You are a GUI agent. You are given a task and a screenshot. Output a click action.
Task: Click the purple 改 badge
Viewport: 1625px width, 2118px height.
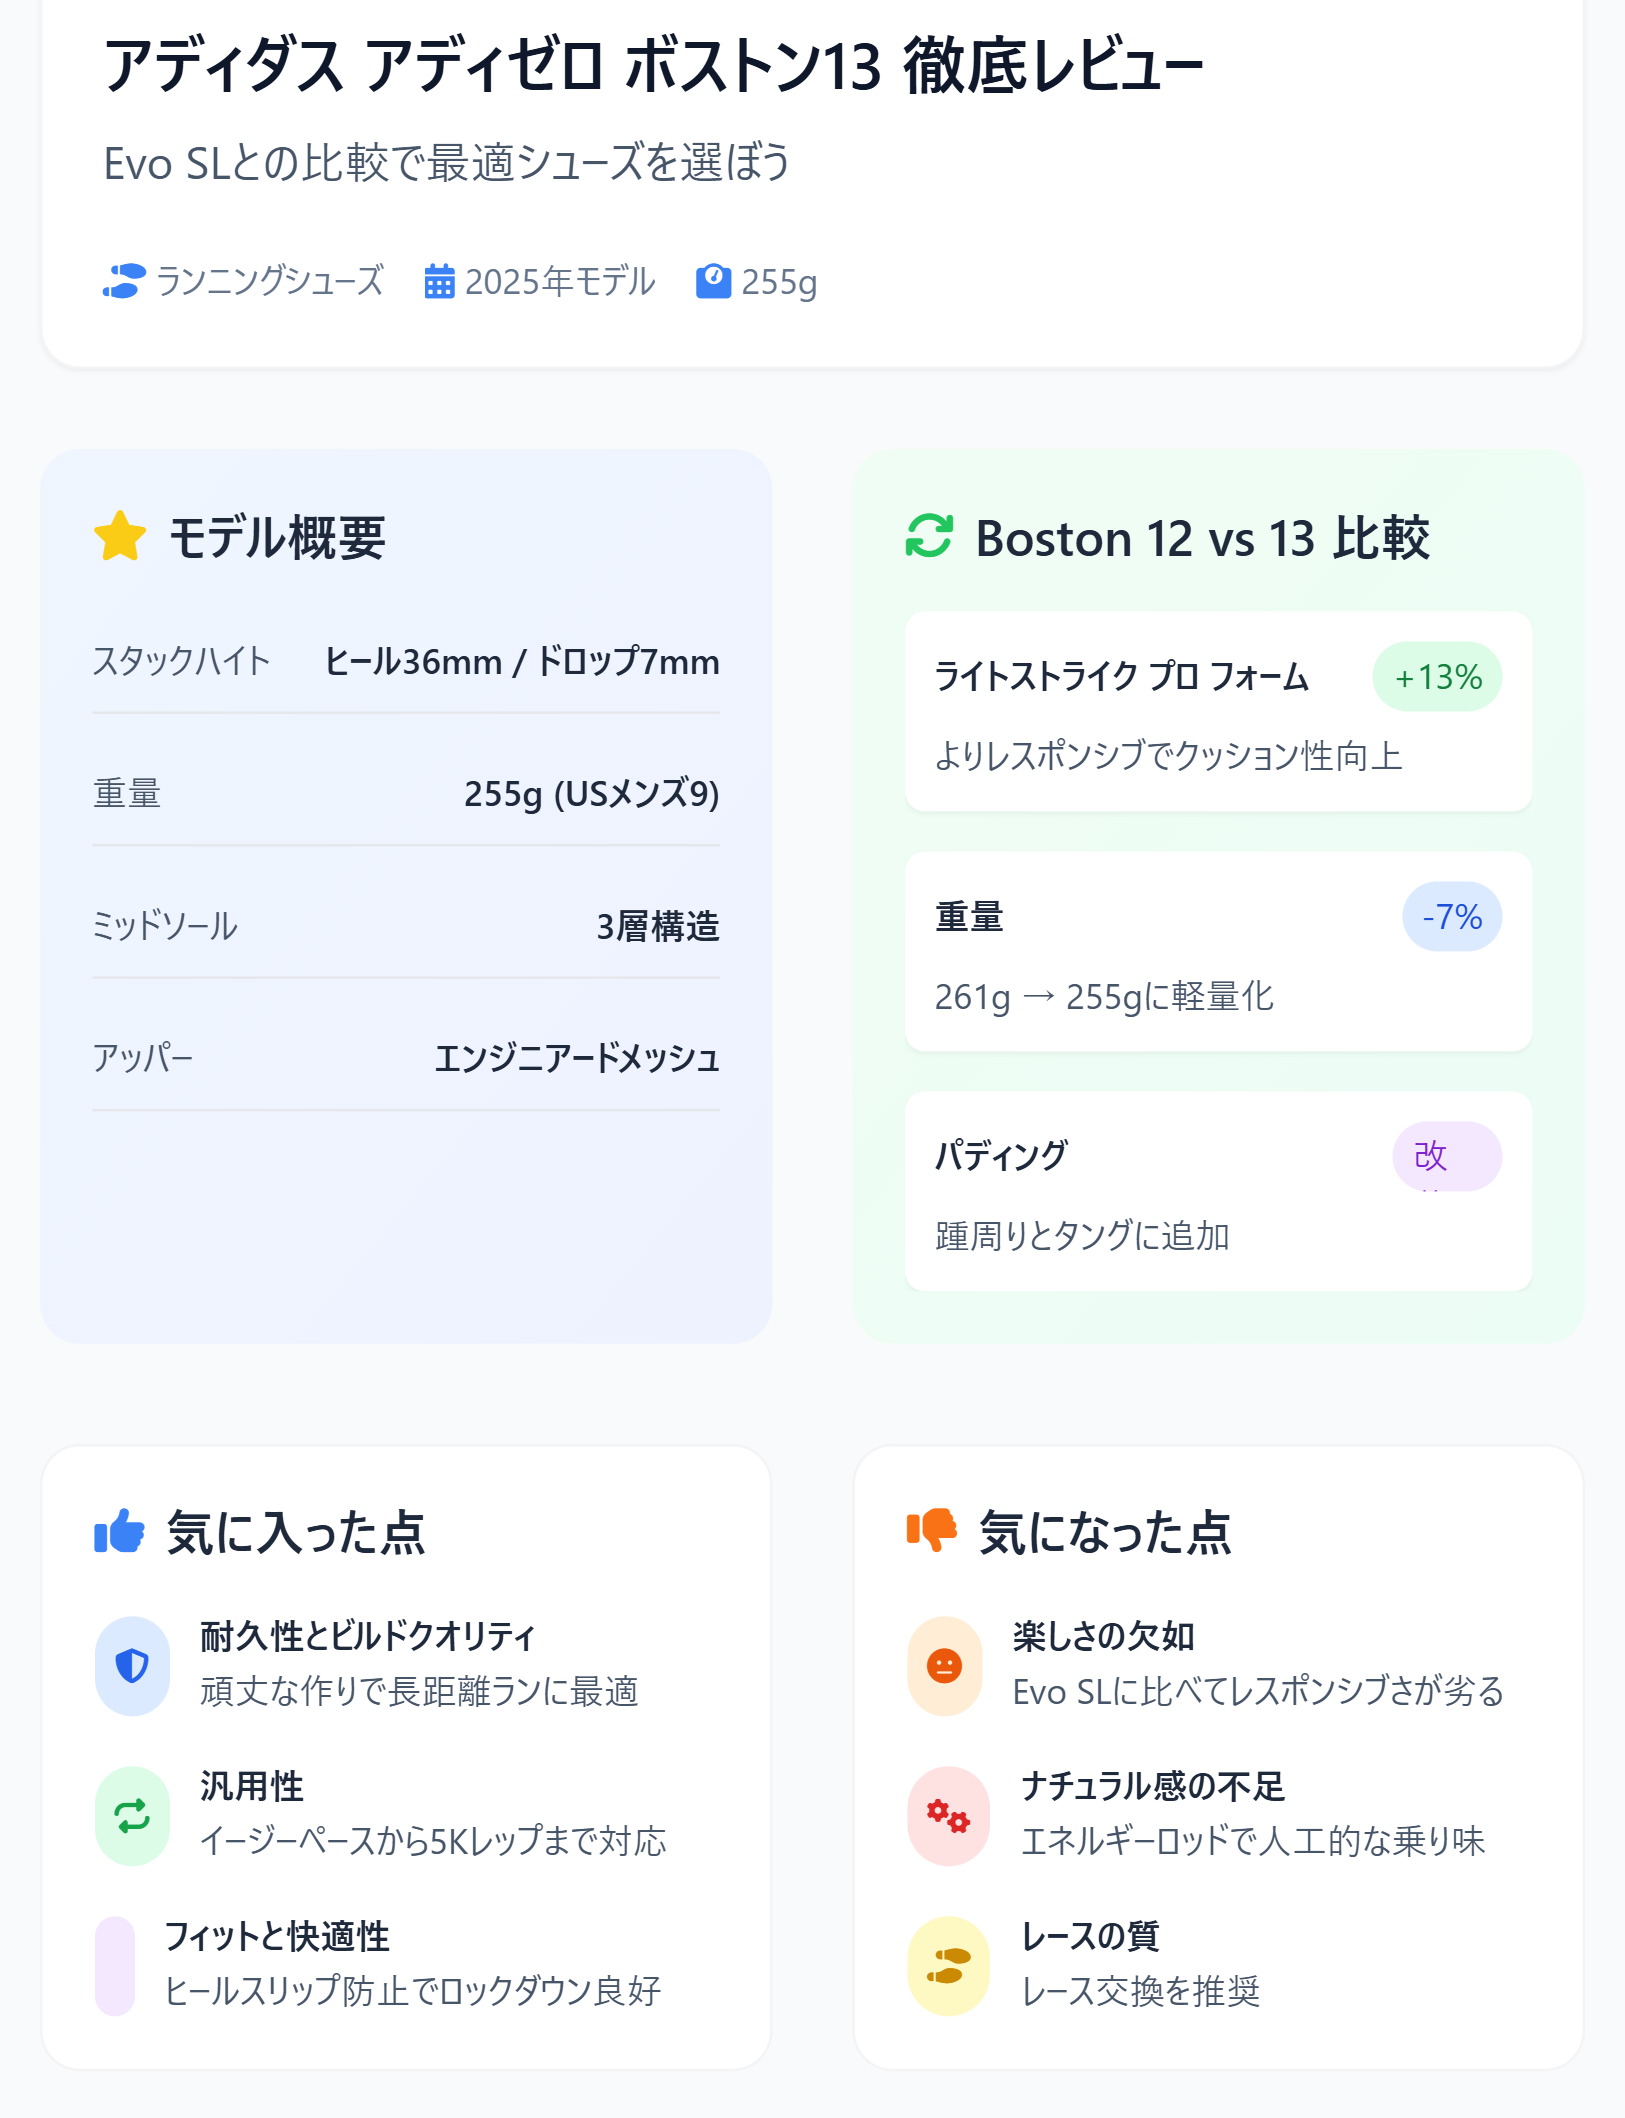tap(1446, 1156)
